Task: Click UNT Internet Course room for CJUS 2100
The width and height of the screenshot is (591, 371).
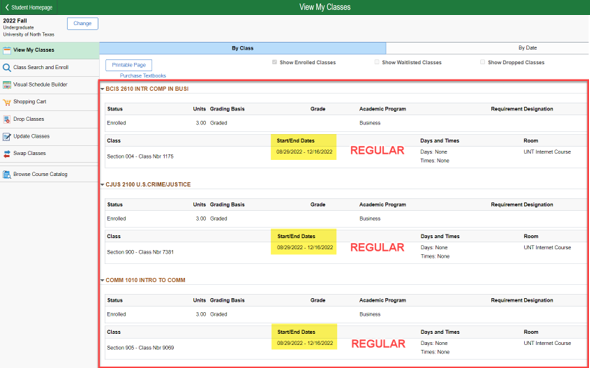Action: coord(547,248)
